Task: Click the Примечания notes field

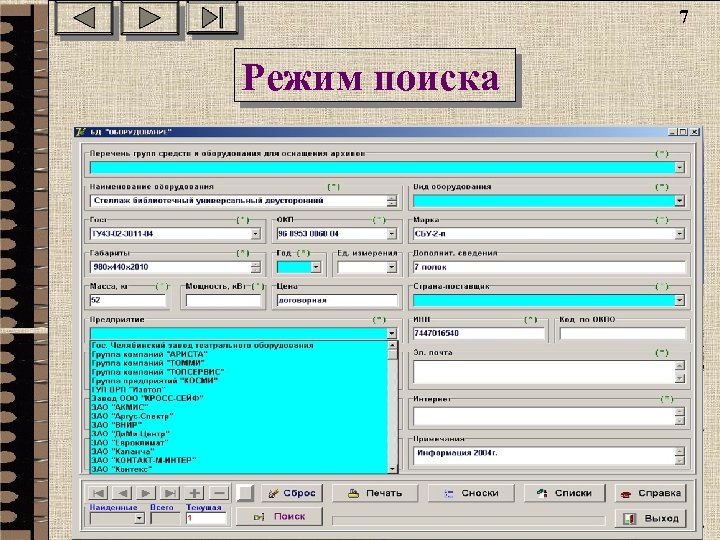Action: [x=544, y=456]
